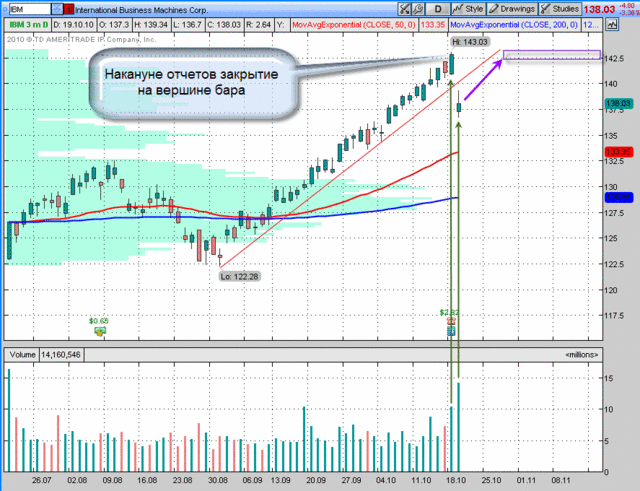Image resolution: width=640 pixels, height=491 pixels.
Task: Click the teal 138.03 price axis label
Action: [618, 103]
